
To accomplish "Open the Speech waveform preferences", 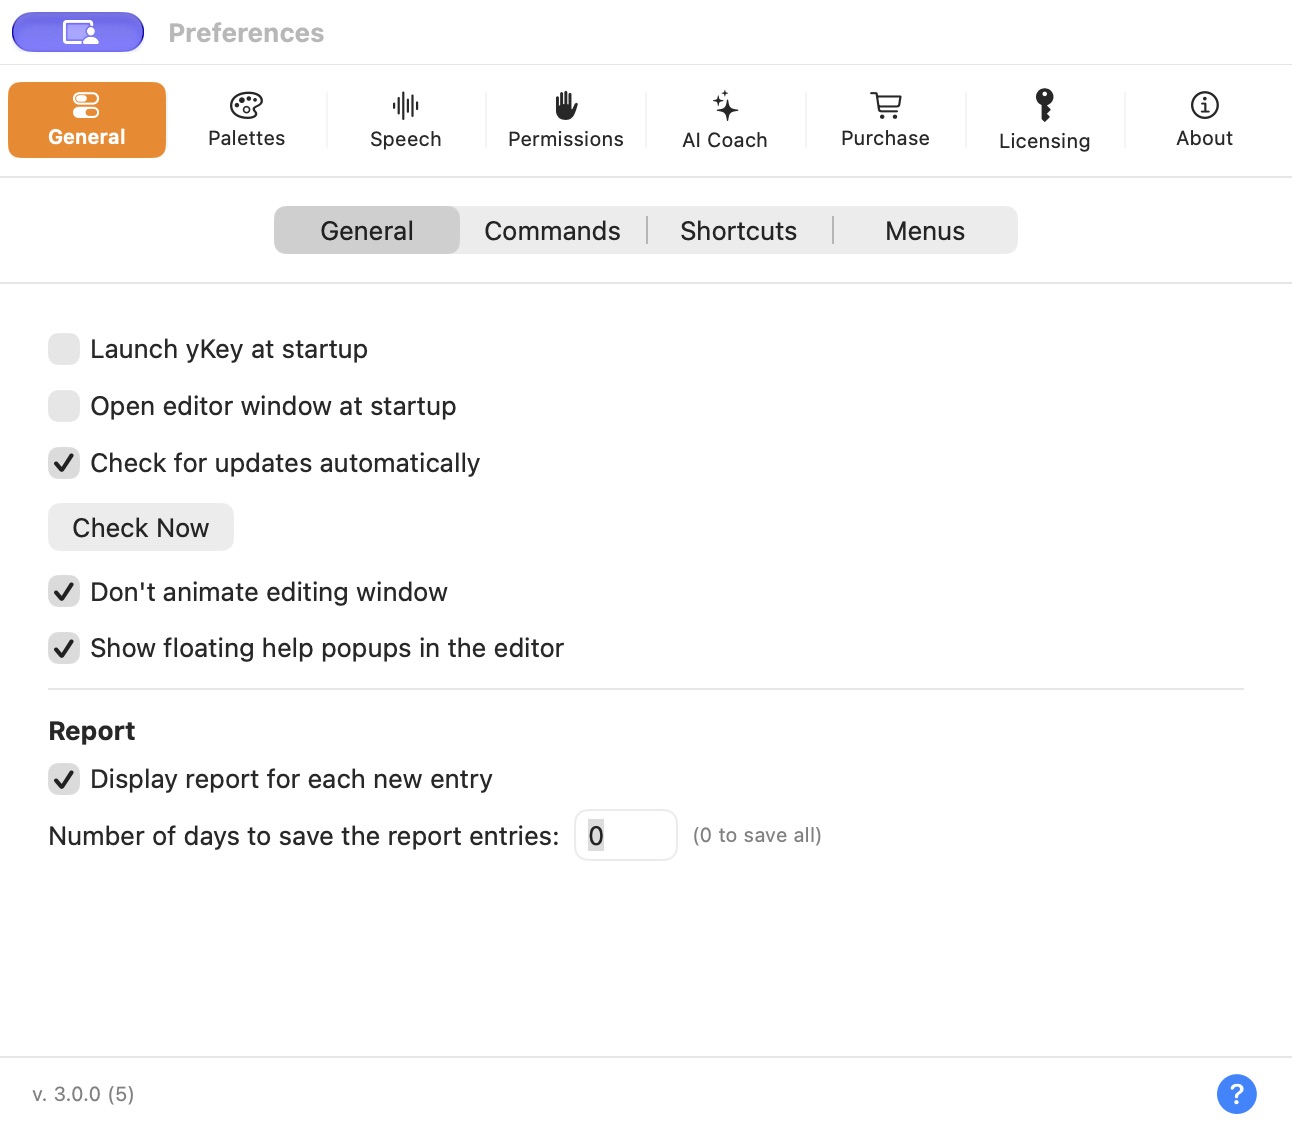I will coord(405,120).
